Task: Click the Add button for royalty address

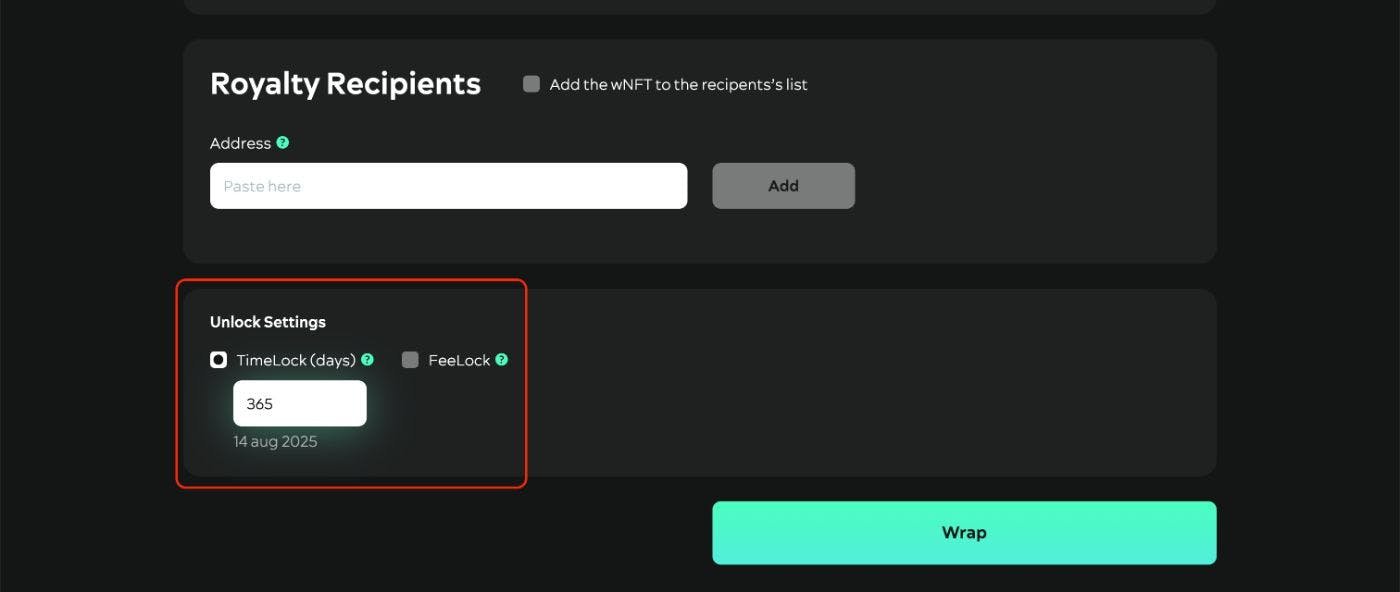Action: point(783,186)
